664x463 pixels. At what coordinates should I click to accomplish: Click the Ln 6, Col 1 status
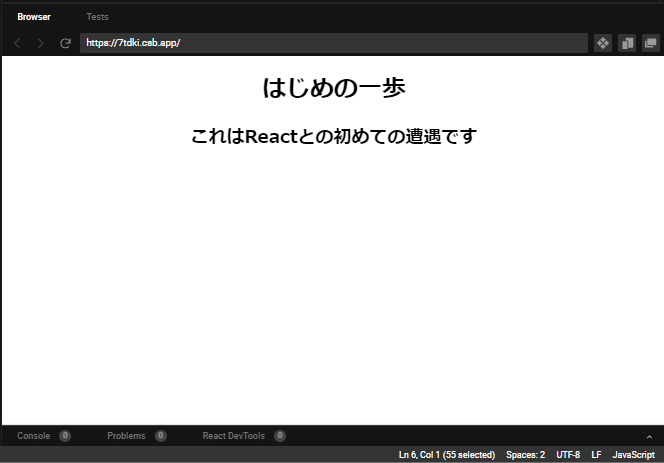(x=447, y=455)
